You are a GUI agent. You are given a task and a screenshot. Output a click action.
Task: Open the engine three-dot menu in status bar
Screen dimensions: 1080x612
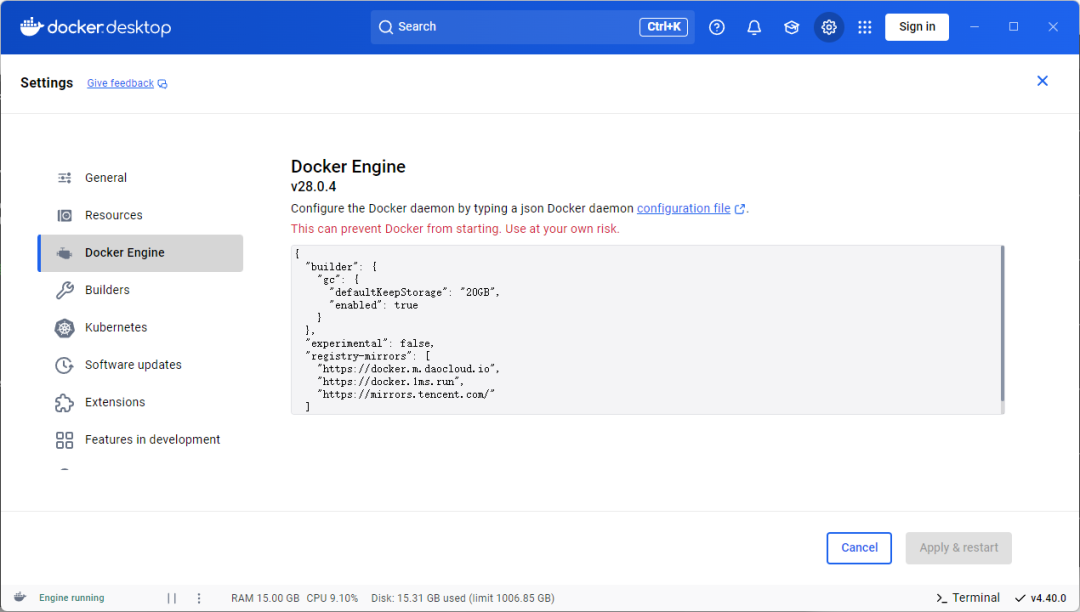point(199,598)
